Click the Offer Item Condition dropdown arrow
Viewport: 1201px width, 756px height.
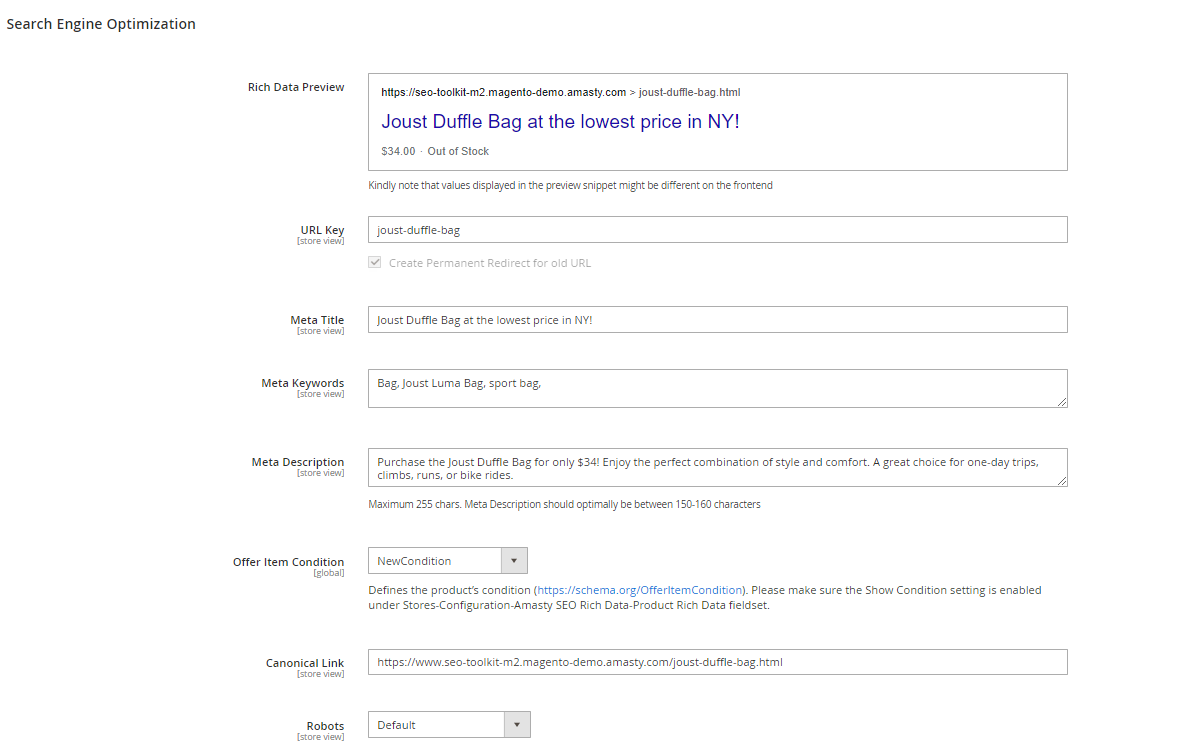coord(515,560)
